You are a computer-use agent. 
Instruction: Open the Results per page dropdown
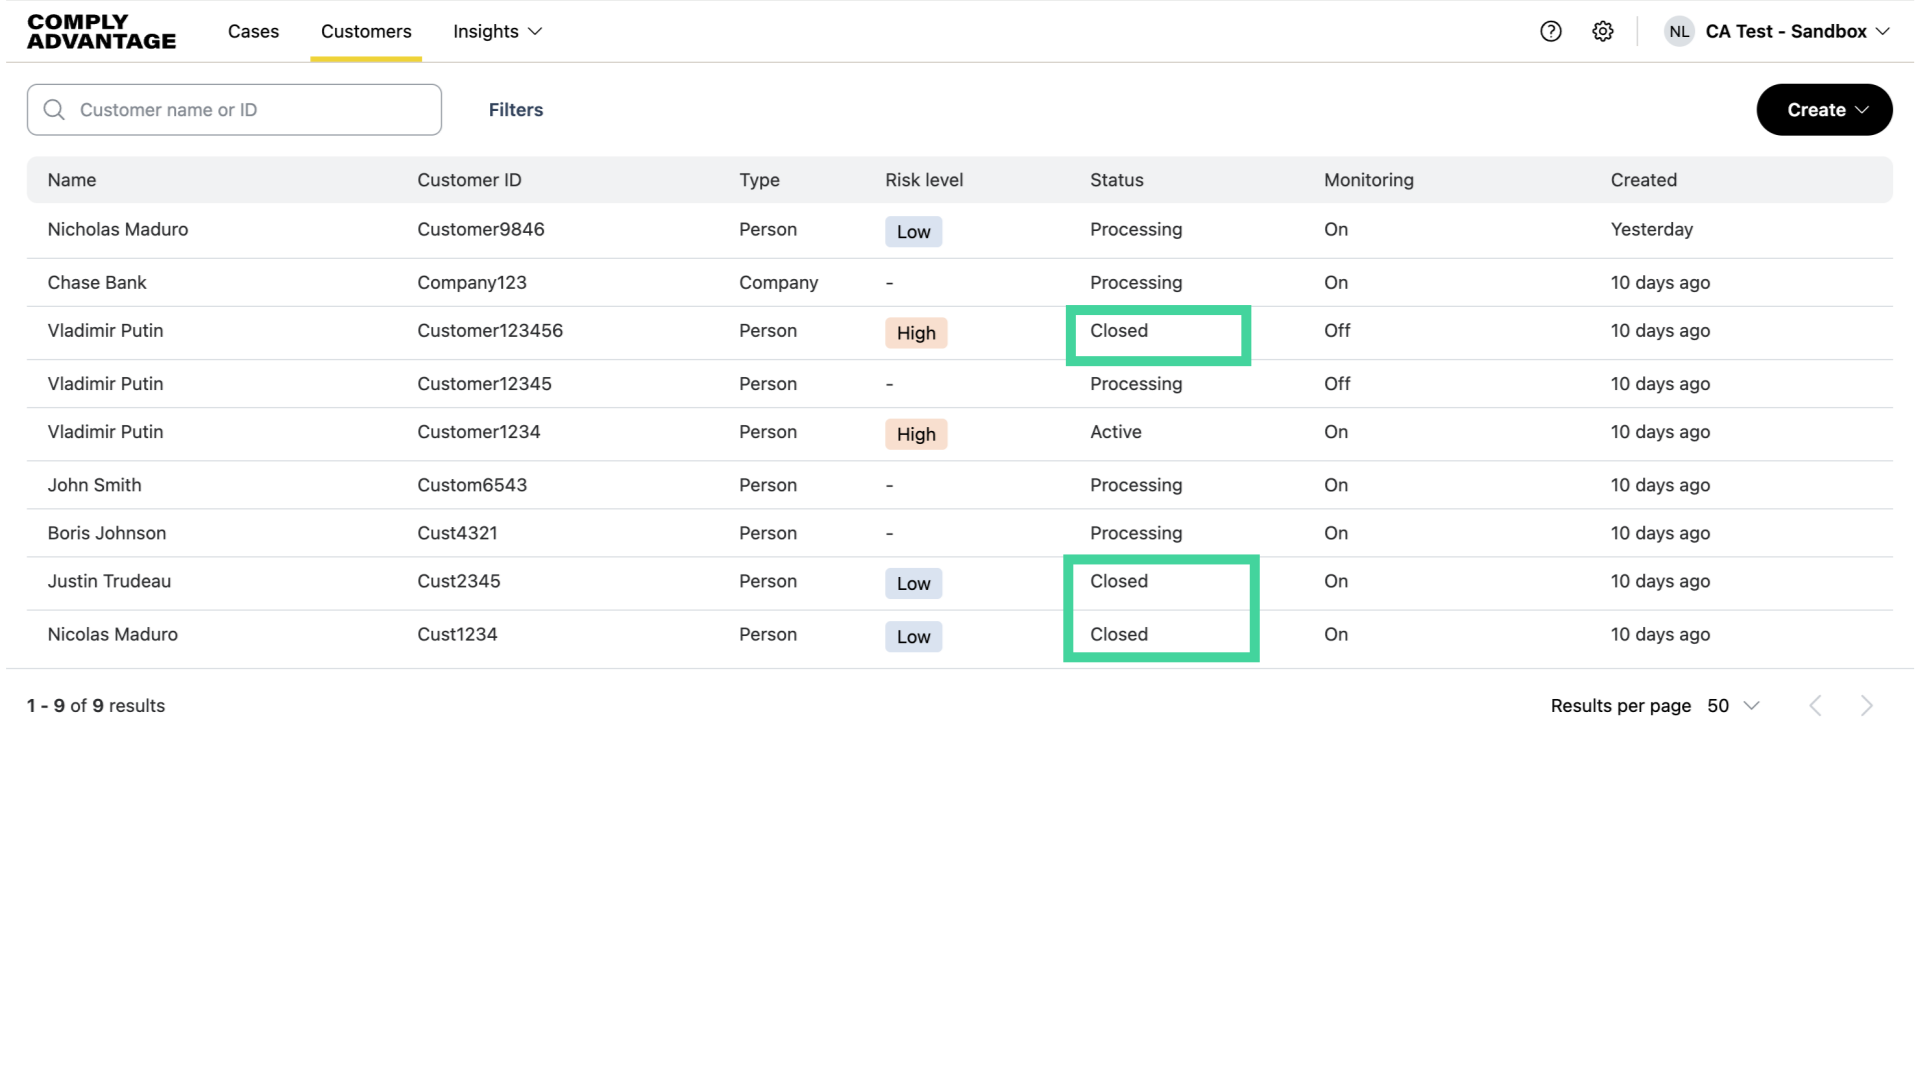(1733, 705)
